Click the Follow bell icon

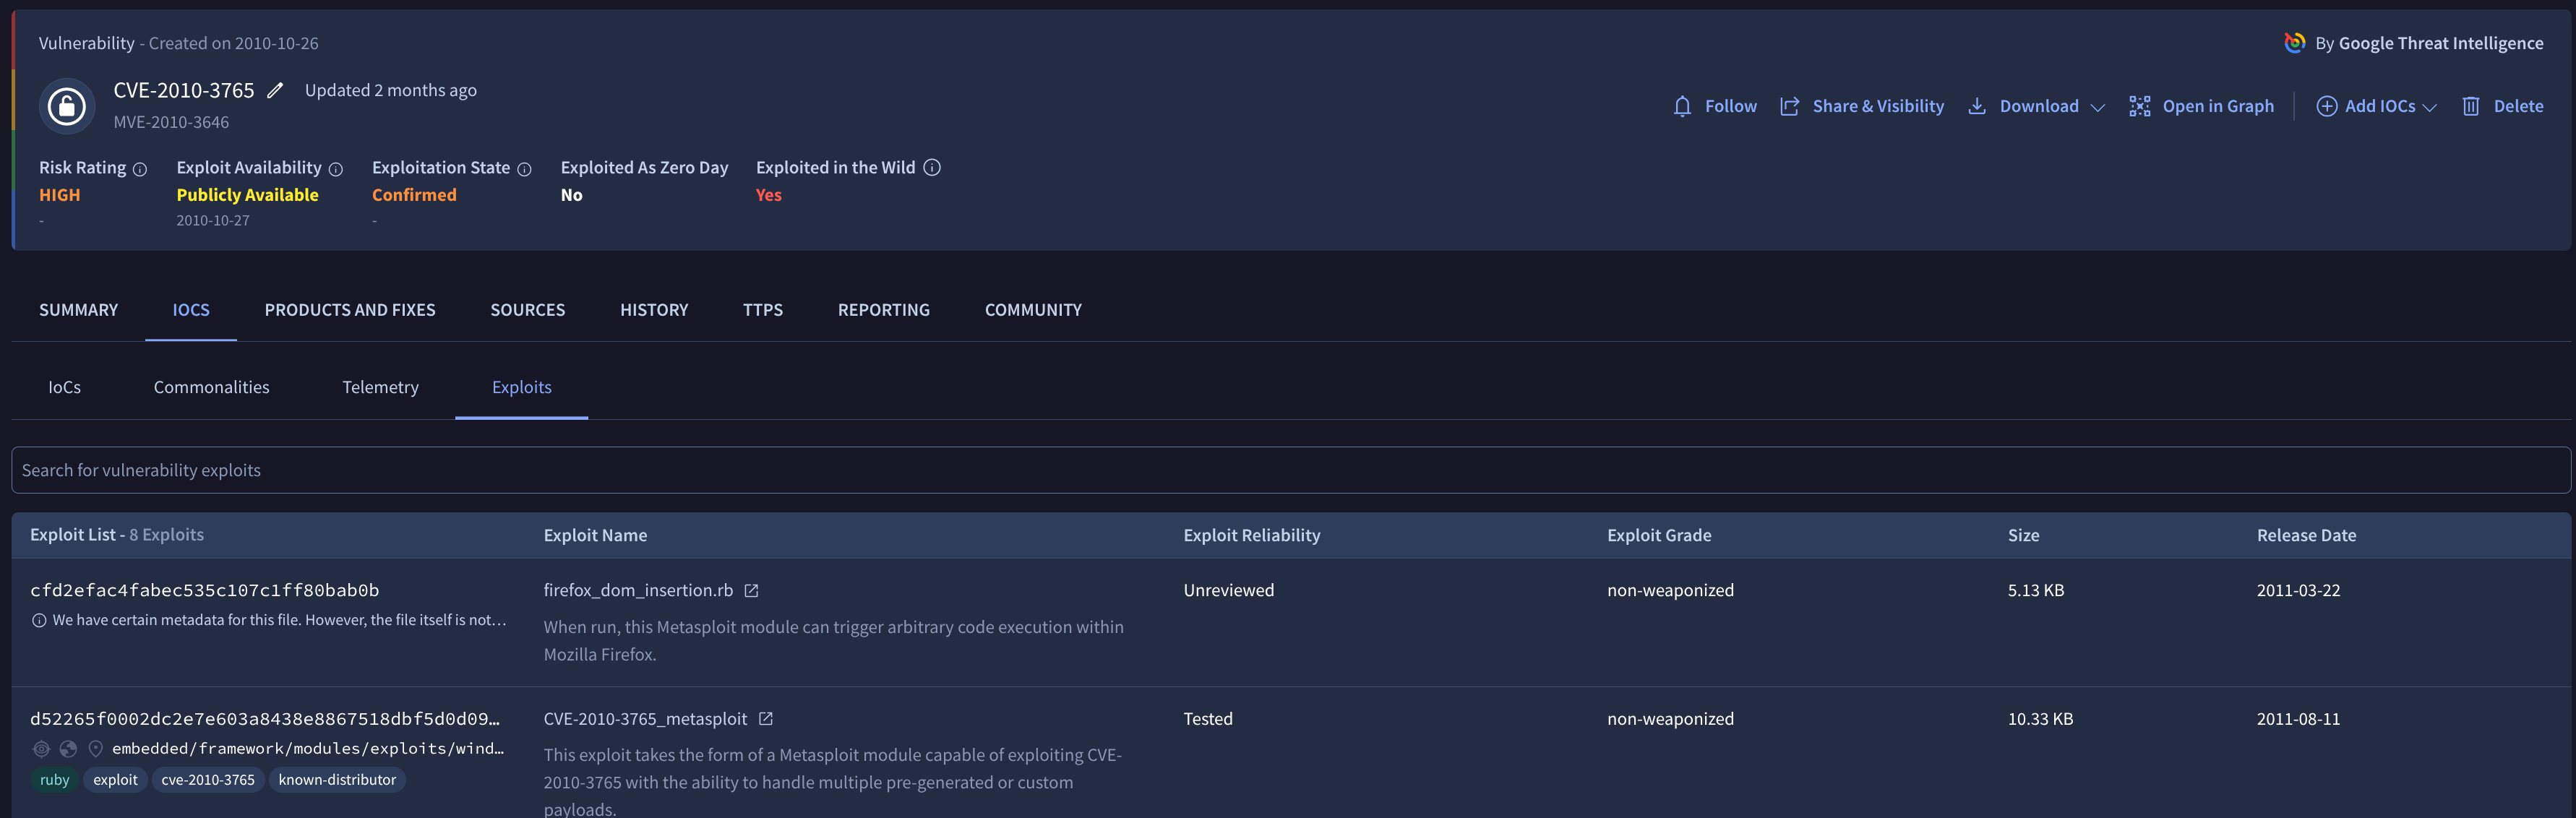pos(1682,106)
